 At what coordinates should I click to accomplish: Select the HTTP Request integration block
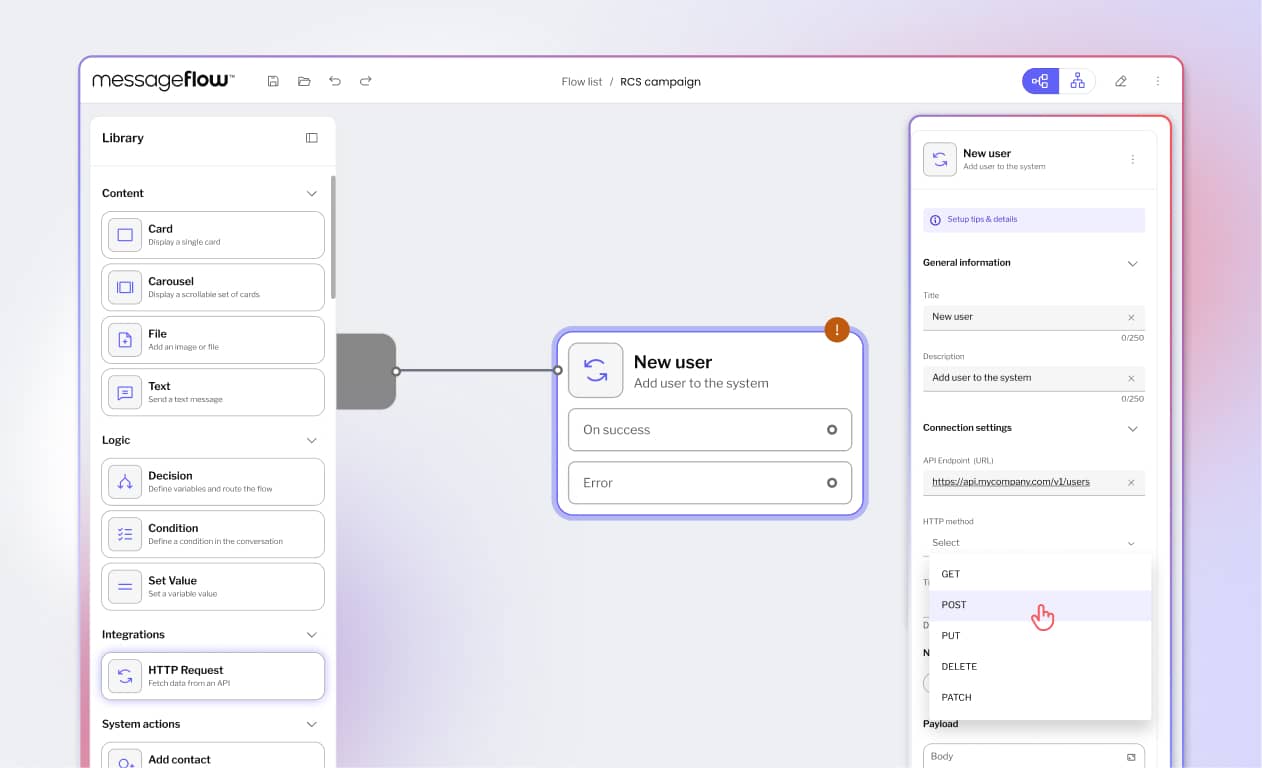(213, 676)
